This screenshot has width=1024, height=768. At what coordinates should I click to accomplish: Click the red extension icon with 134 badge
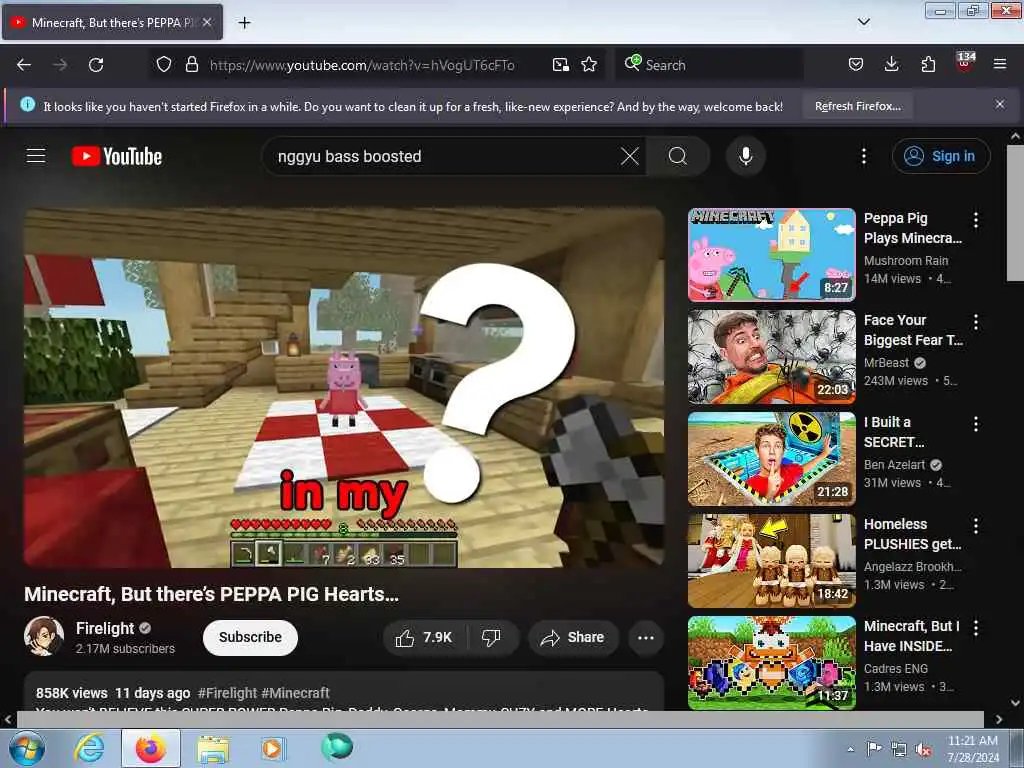965,63
